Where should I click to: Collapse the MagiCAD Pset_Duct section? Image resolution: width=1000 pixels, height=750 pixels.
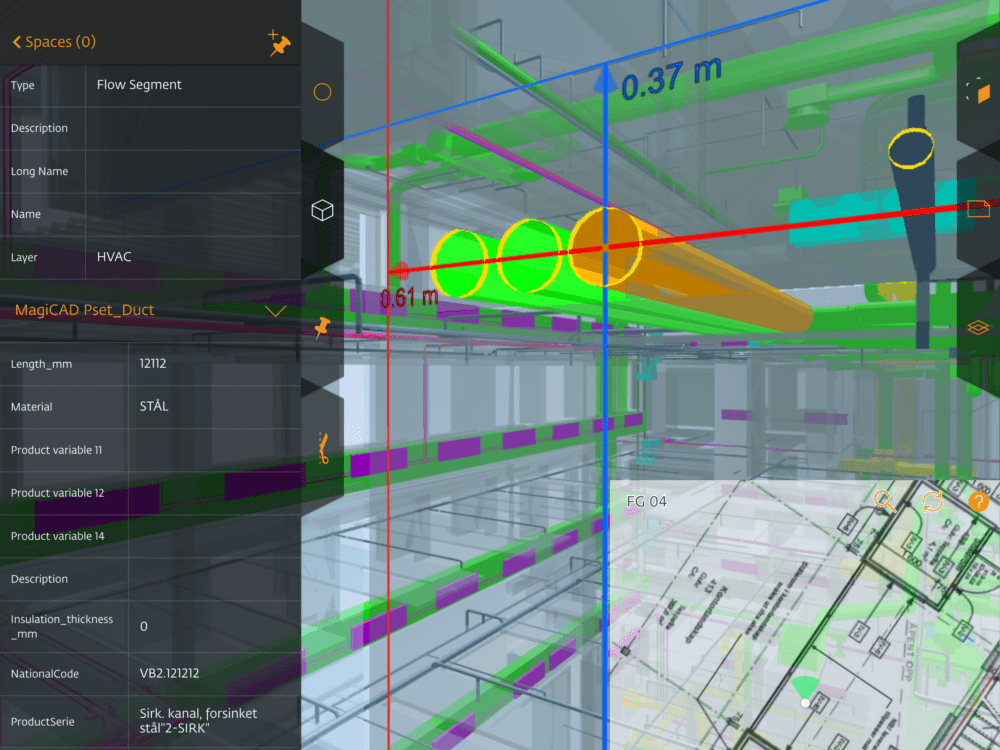pos(151,311)
